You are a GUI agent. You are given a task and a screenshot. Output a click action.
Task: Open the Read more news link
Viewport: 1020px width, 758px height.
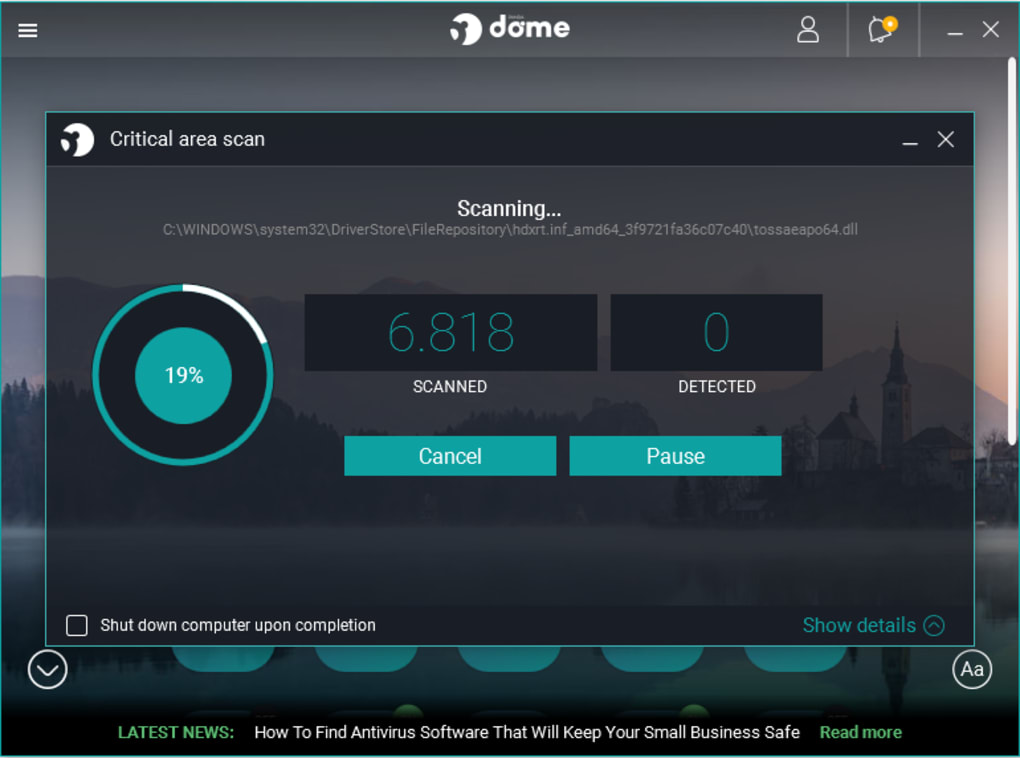tap(860, 733)
